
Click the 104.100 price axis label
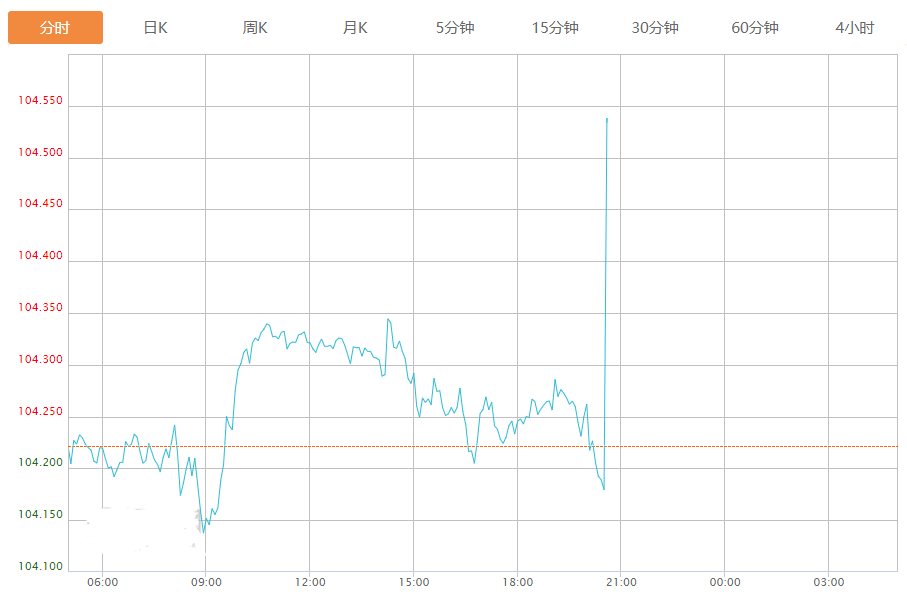click(x=40, y=567)
